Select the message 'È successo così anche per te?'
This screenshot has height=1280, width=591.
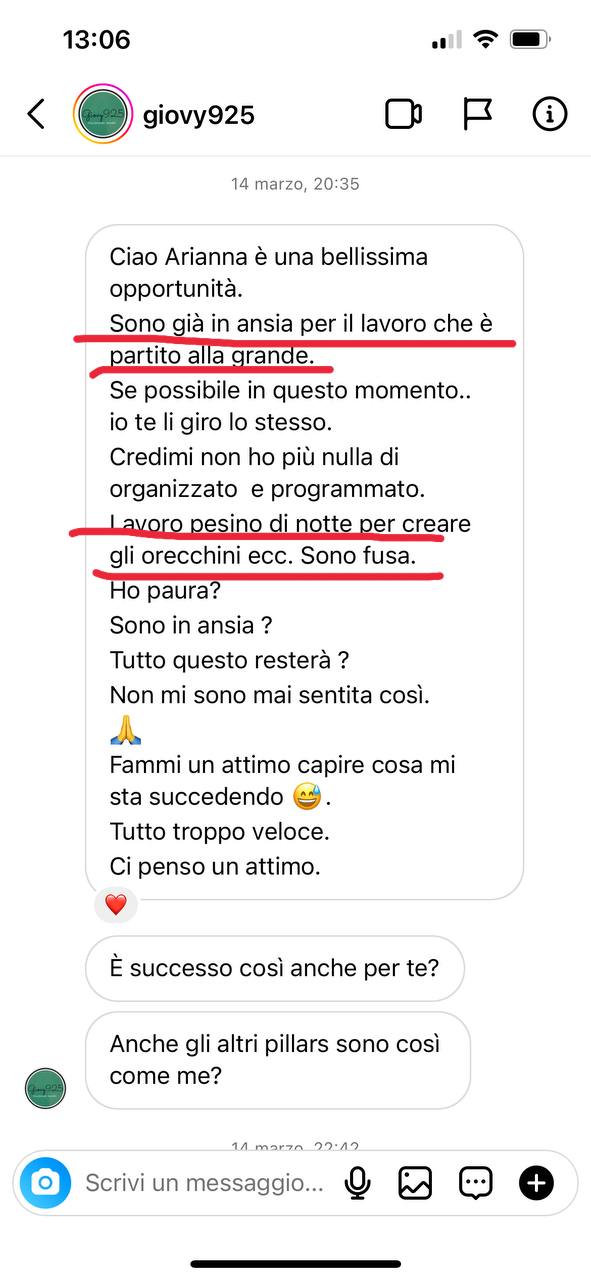tap(275, 968)
